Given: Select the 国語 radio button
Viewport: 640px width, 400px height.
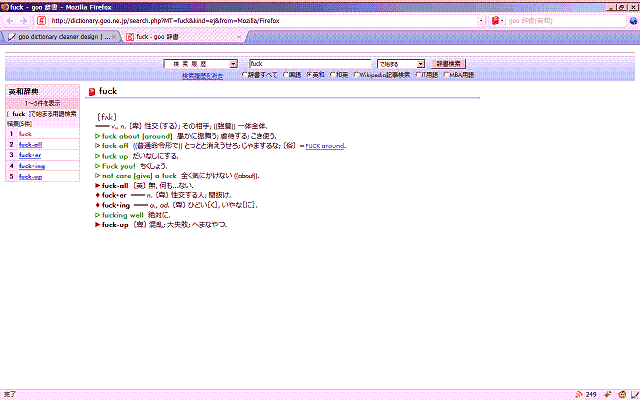Looking at the screenshot, I should pyautogui.click(x=286, y=75).
